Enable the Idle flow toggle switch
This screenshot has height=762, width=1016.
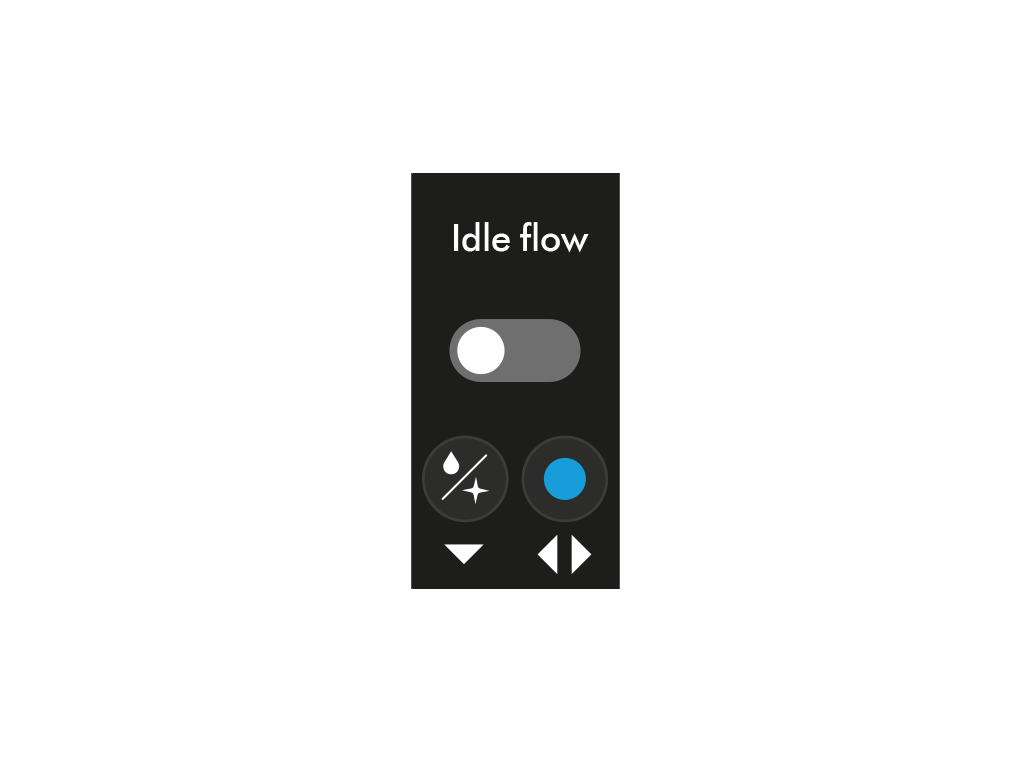pyautogui.click(x=515, y=351)
